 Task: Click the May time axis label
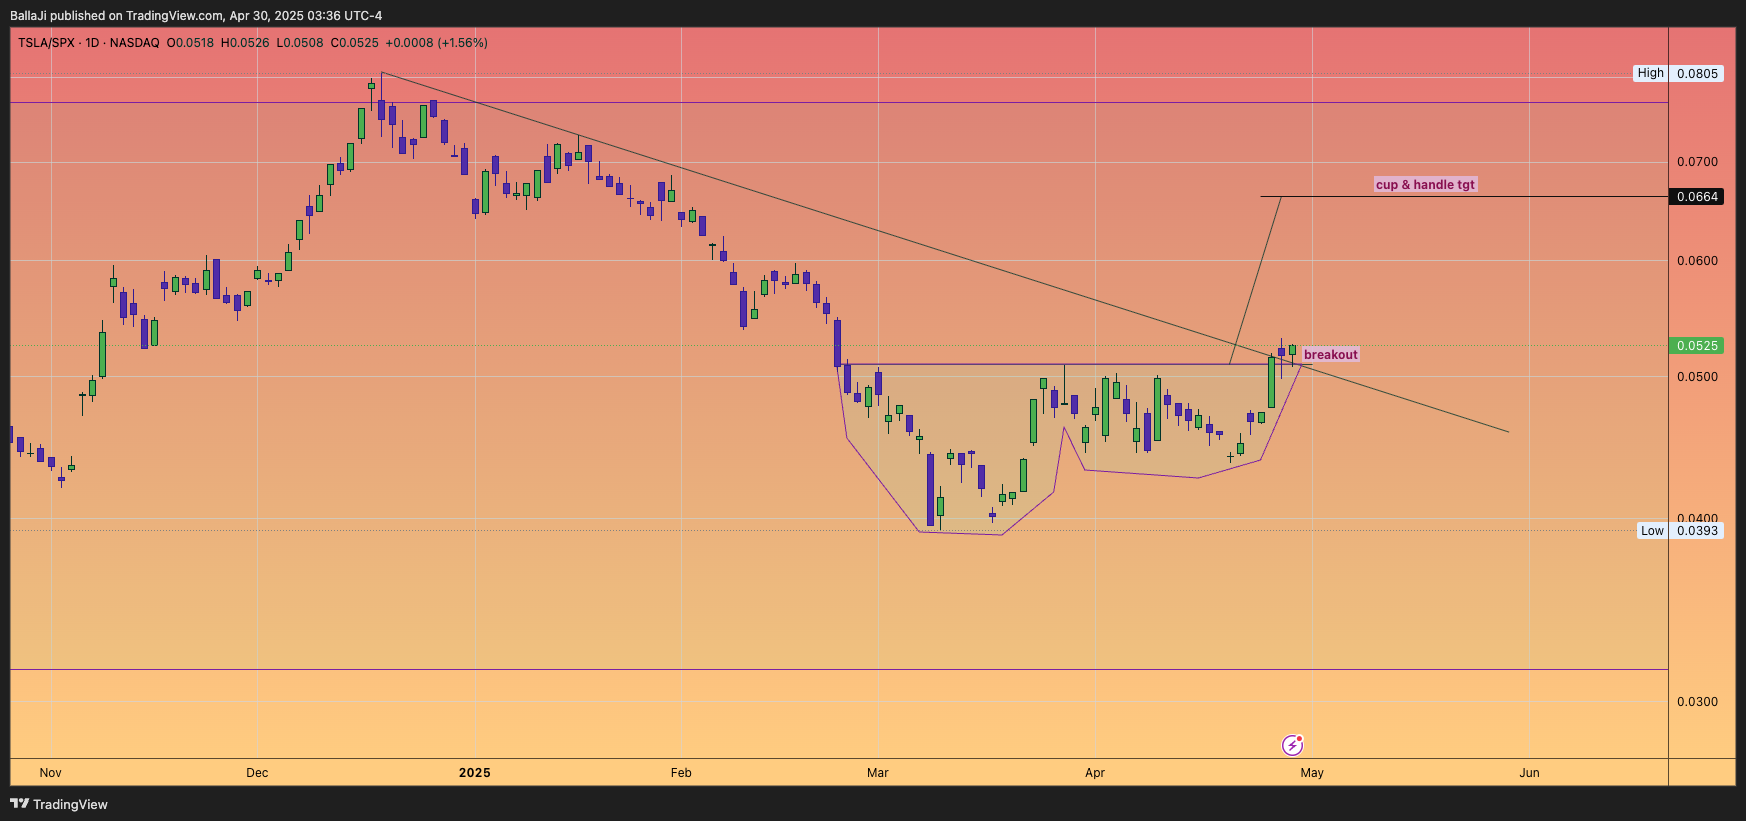click(1312, 773)
